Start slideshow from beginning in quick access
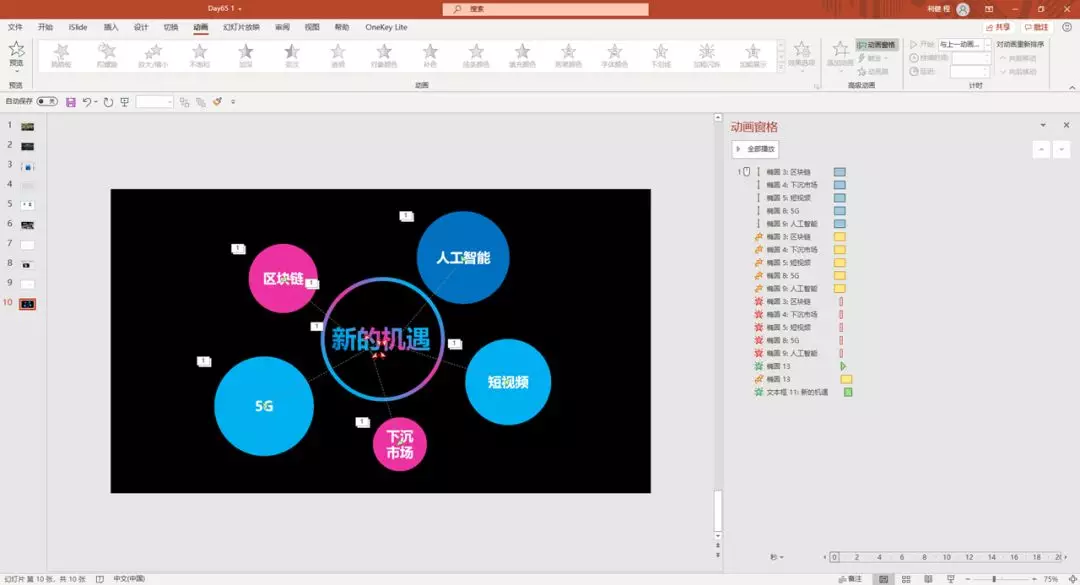 coord(125,102)
